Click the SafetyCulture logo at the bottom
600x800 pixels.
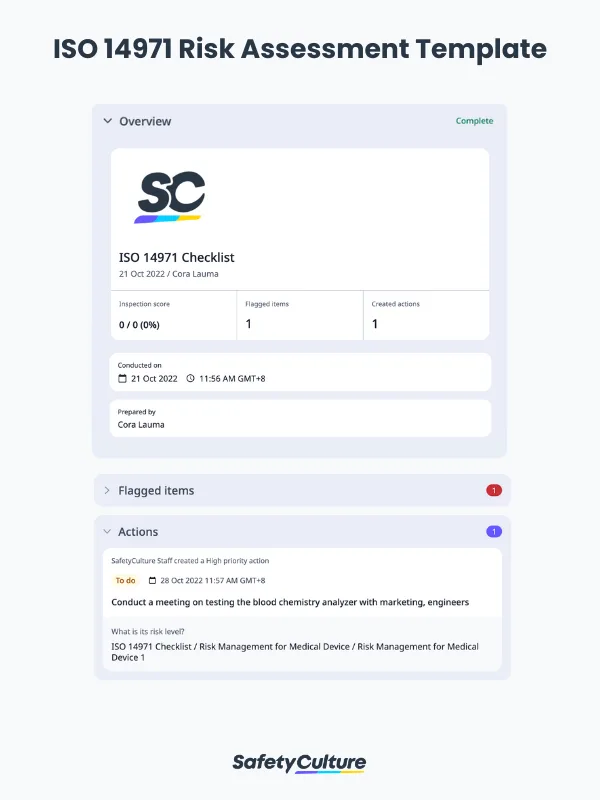tap(300, 763)
